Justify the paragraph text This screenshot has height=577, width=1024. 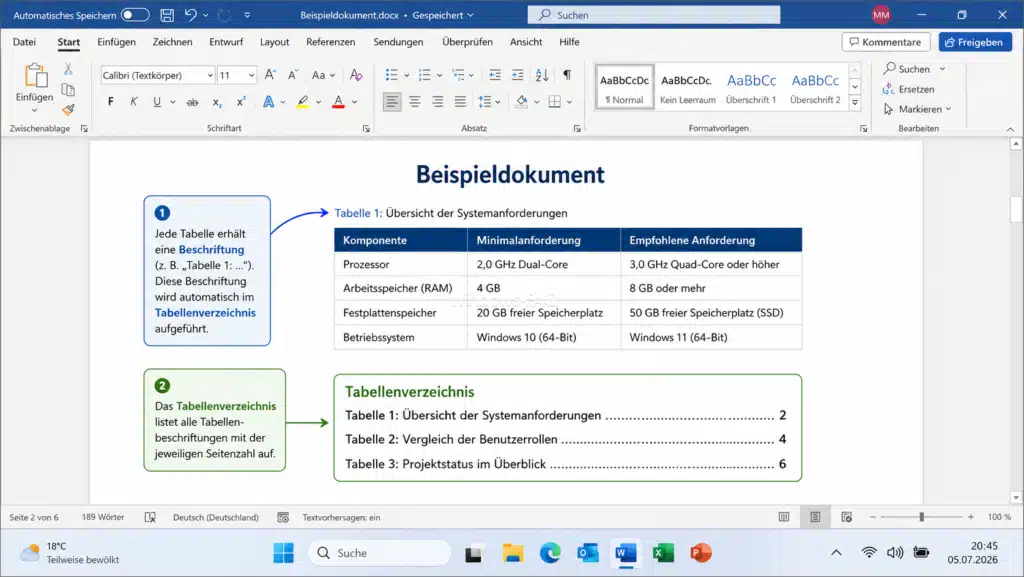coord(460,102)
